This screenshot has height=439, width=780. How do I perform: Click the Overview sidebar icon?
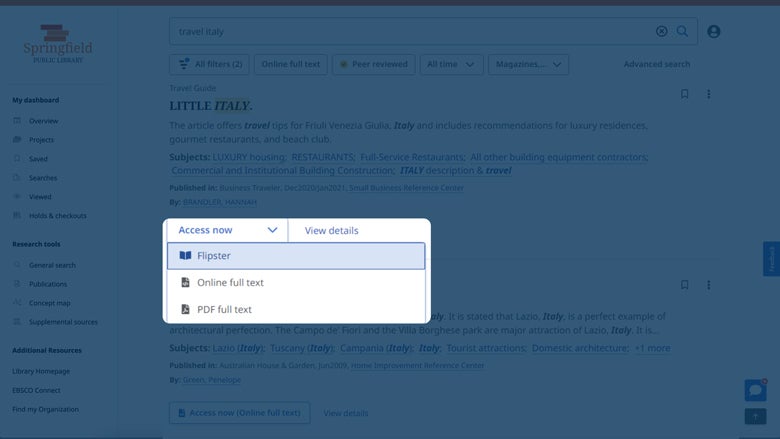(x=17, y=121)
